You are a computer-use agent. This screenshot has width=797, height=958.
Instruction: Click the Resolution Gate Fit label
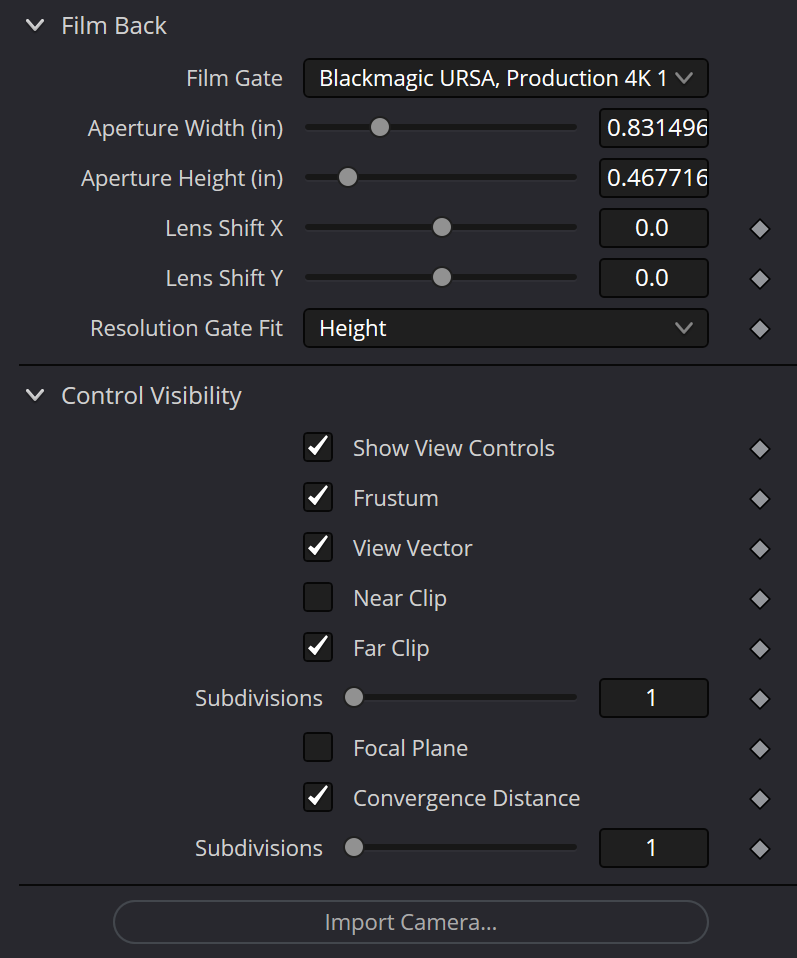pos(186,329)
